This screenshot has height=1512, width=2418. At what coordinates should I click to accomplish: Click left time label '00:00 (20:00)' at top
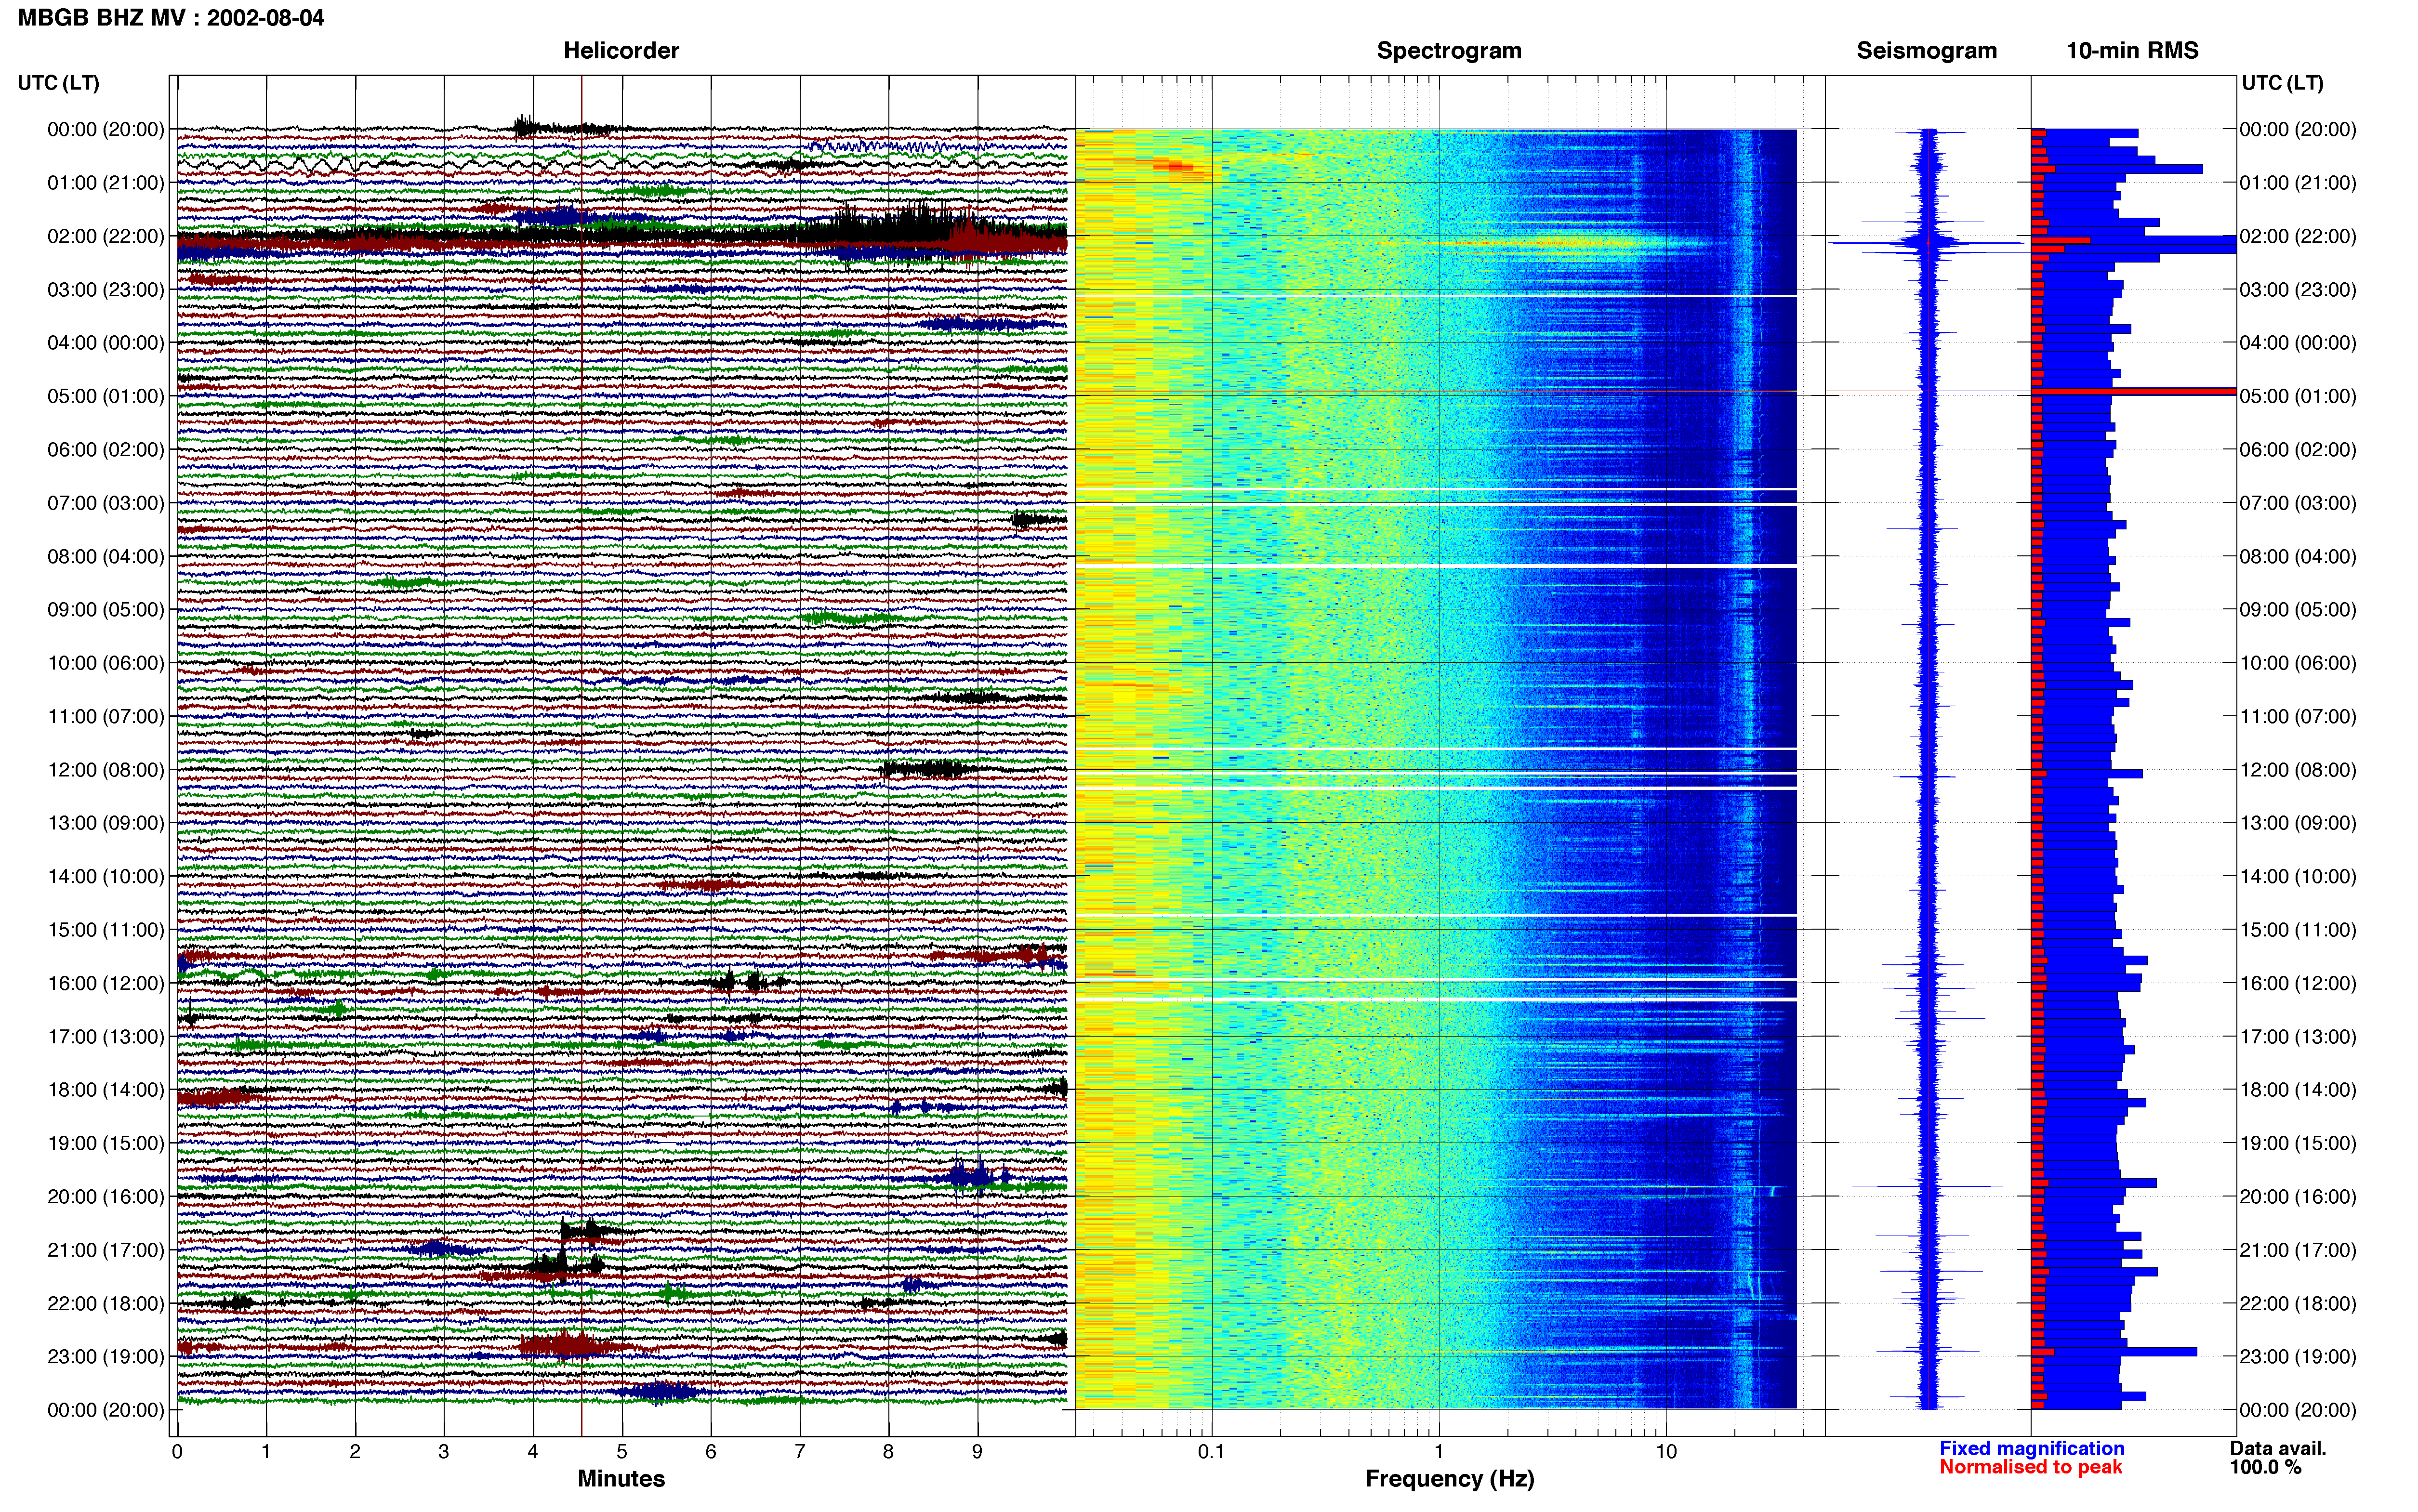tap(106, 129)
